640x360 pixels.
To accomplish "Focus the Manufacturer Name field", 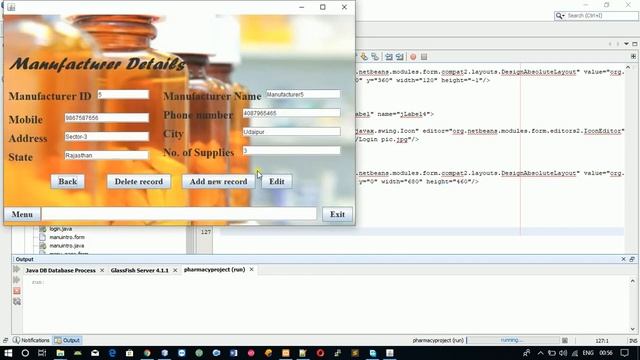I will pyautogui.click(x=303, y=94).
